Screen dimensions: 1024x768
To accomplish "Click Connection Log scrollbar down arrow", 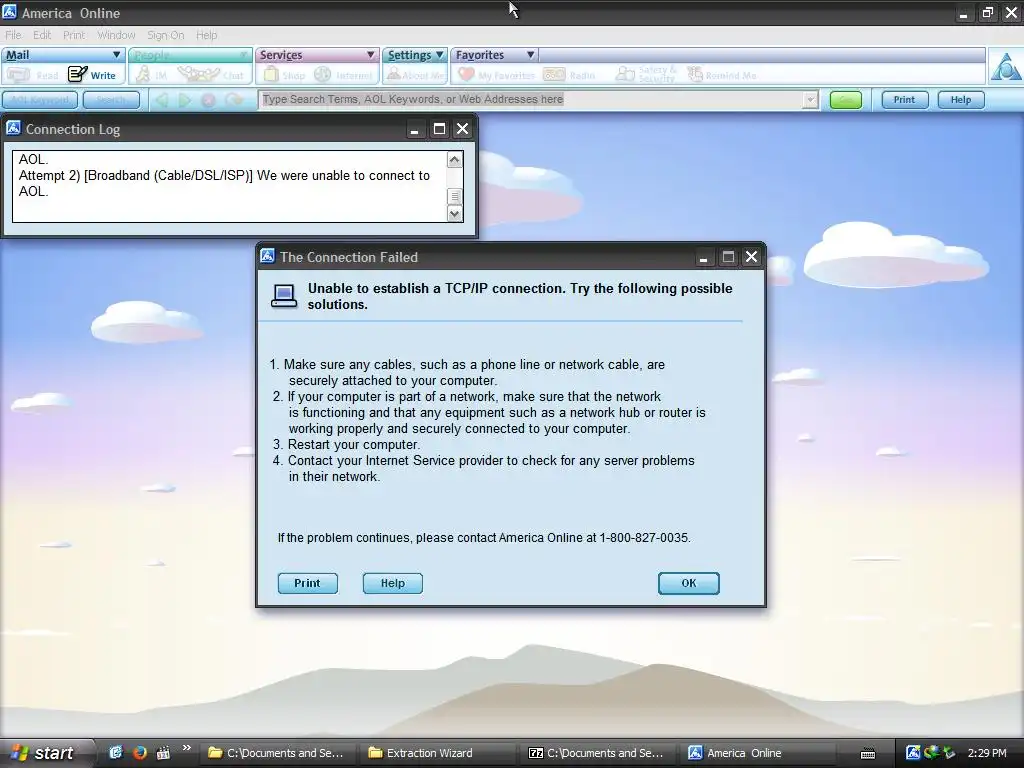I will click(455, 214).
